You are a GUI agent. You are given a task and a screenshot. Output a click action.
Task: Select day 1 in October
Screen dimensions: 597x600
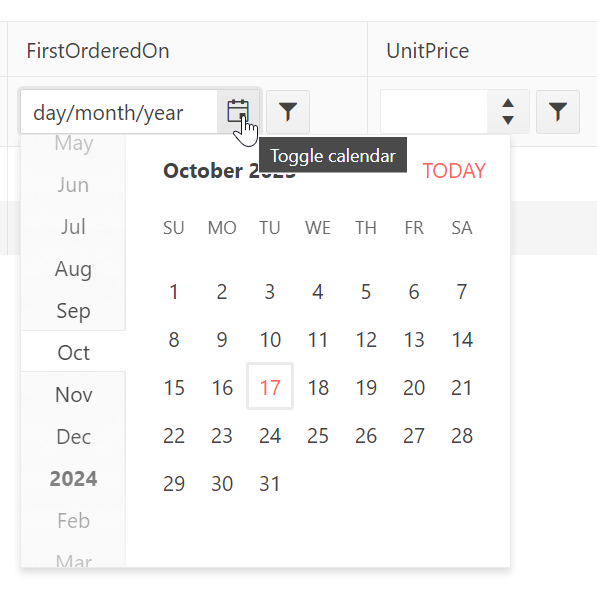click(x=174, y=292)
